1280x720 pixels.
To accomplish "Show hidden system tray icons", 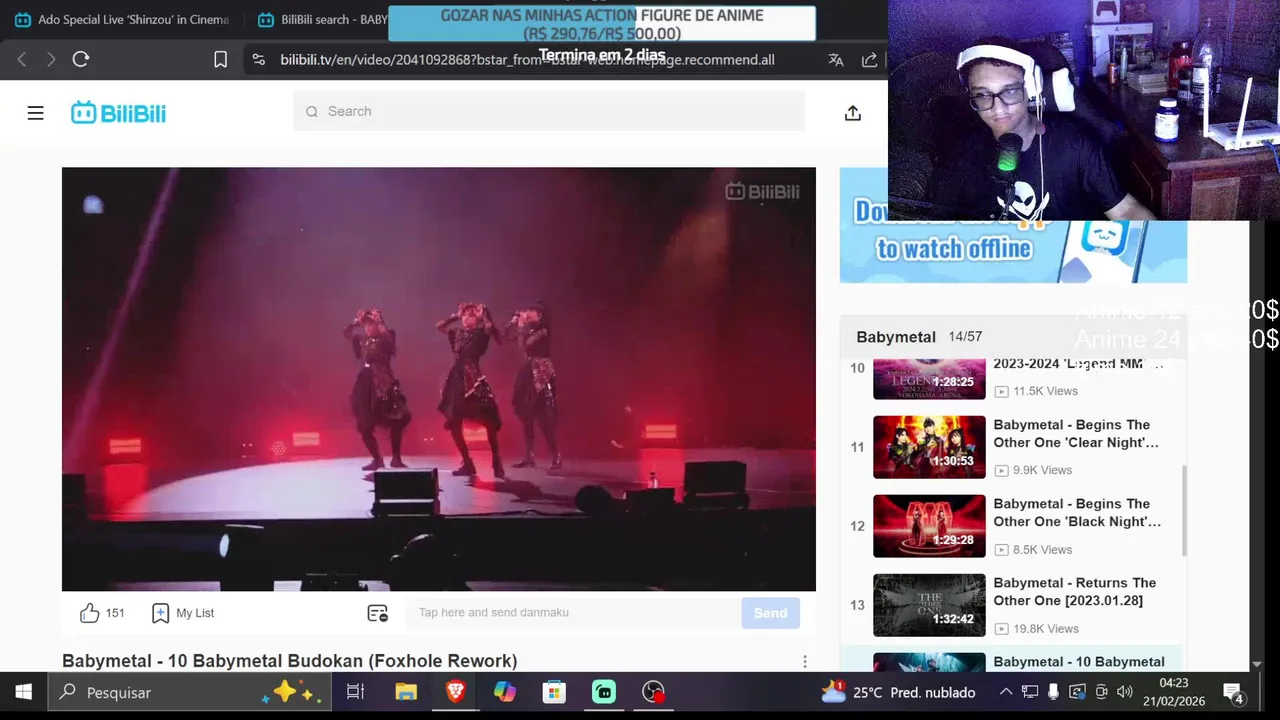I will (x=1006, y=692).
